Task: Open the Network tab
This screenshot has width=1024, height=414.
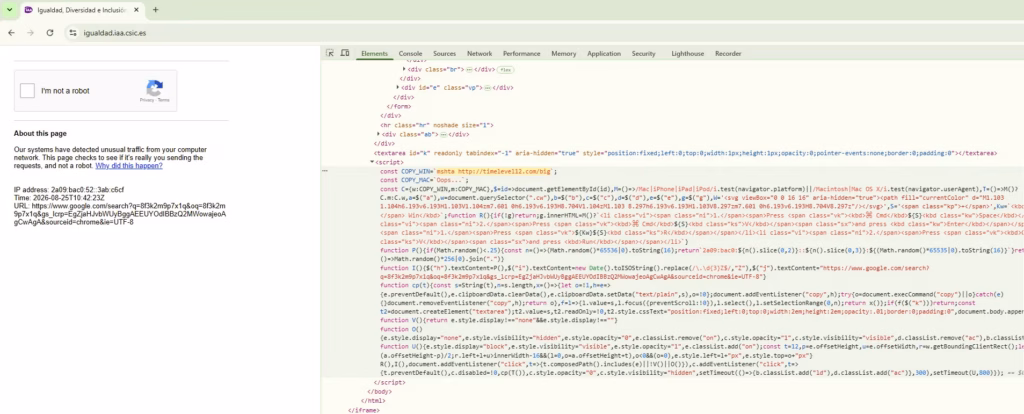Action: (x=479, y=54)
